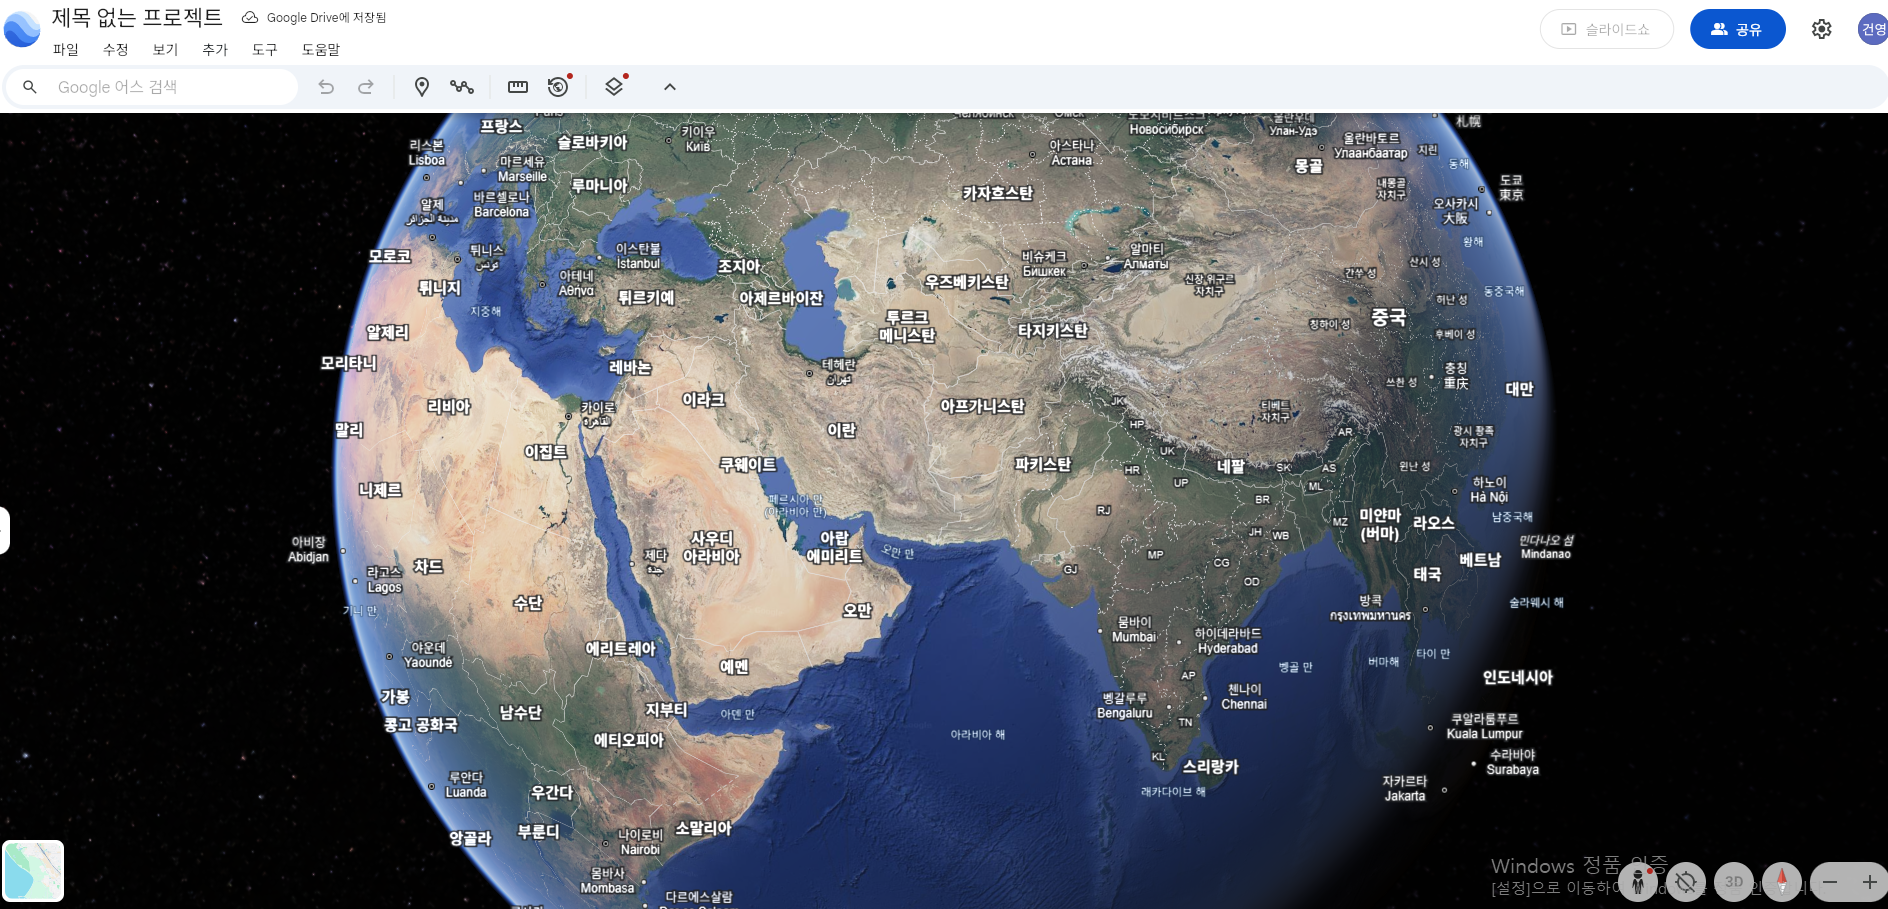
Task: Start the 슬라이드쇼 presentation
Action: (x=1606, y=29)
